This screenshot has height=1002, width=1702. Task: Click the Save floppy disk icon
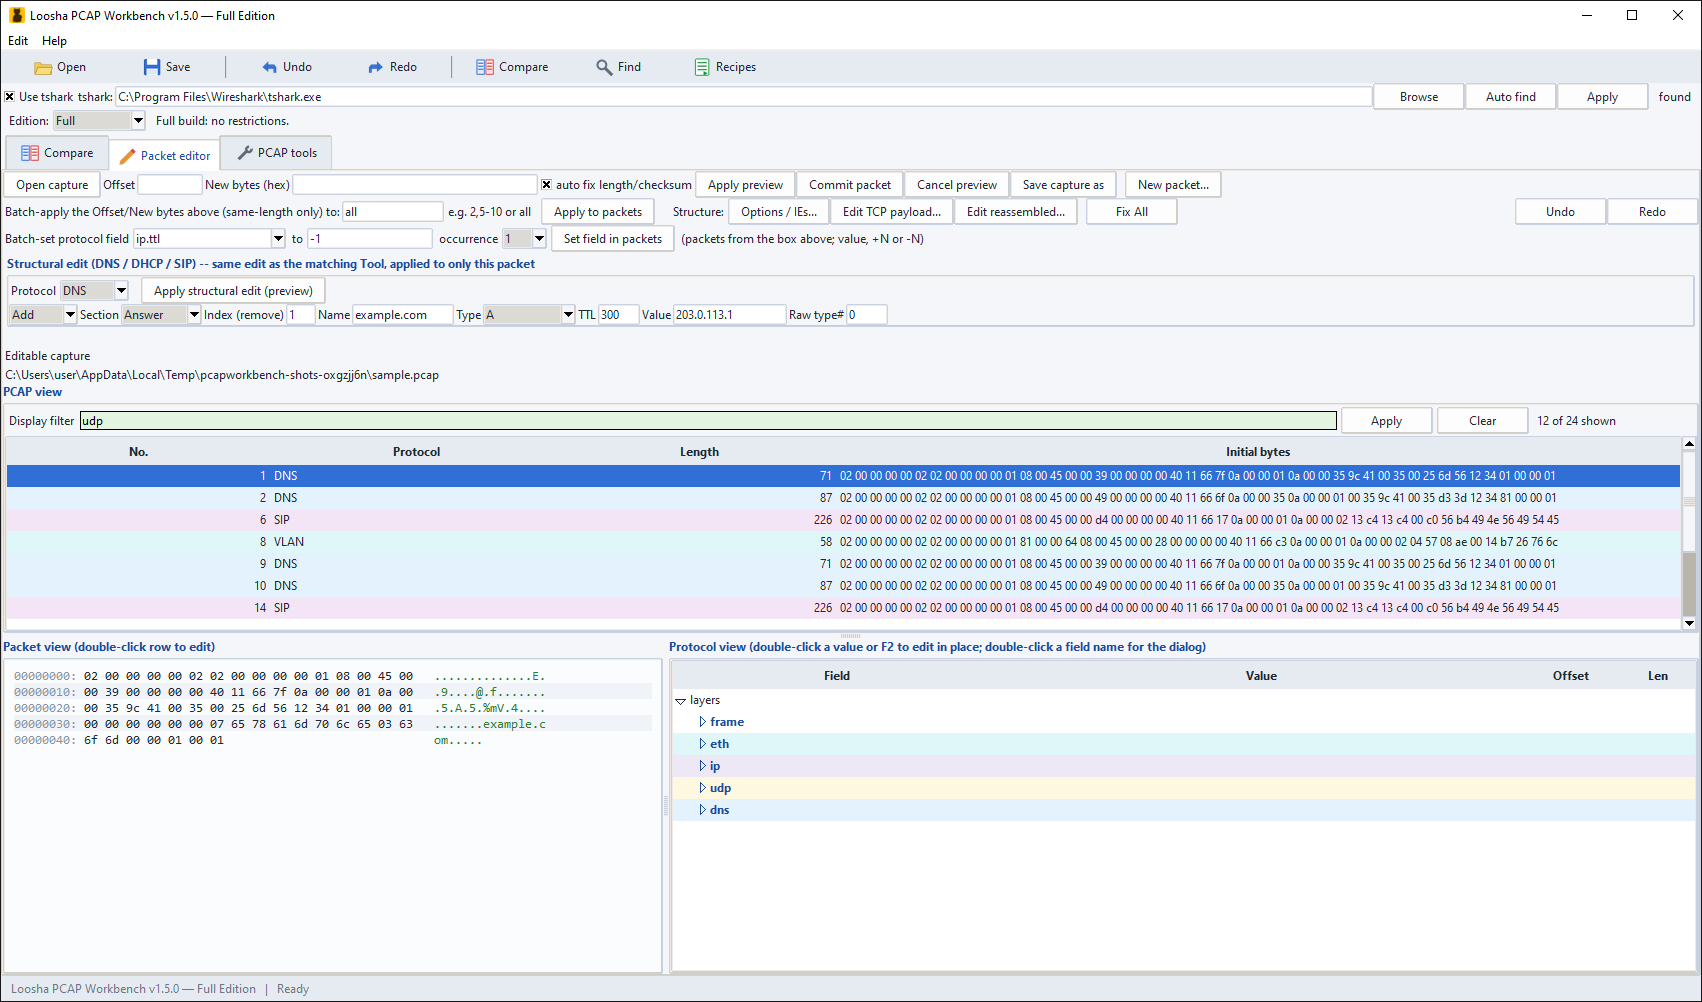click(152, 67)
